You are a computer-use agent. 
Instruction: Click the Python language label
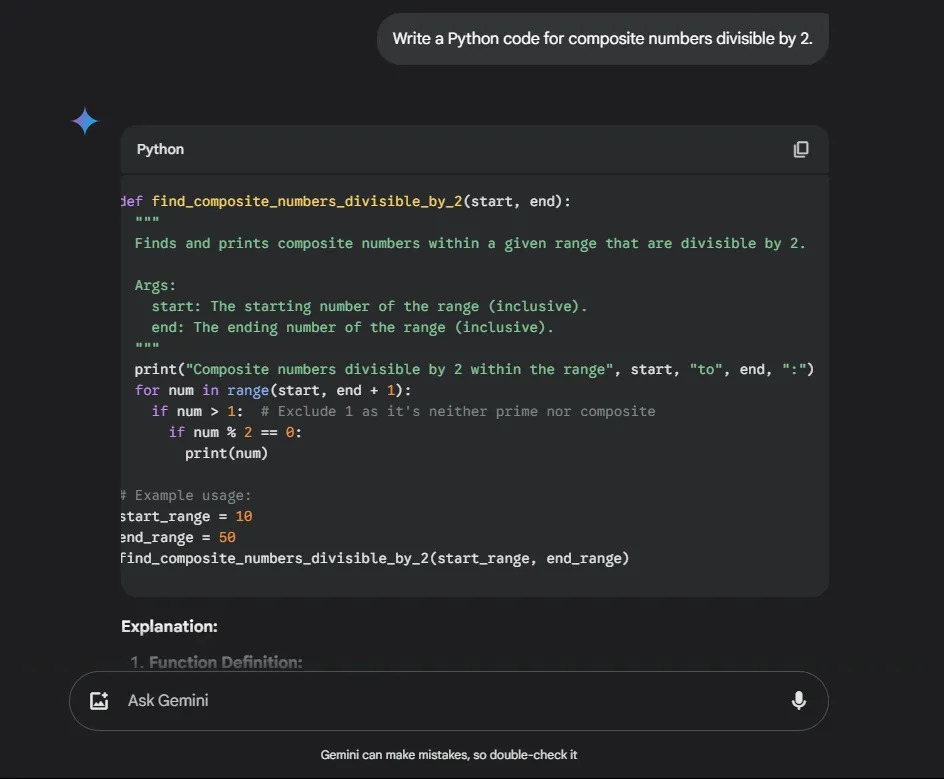point(160,149)
